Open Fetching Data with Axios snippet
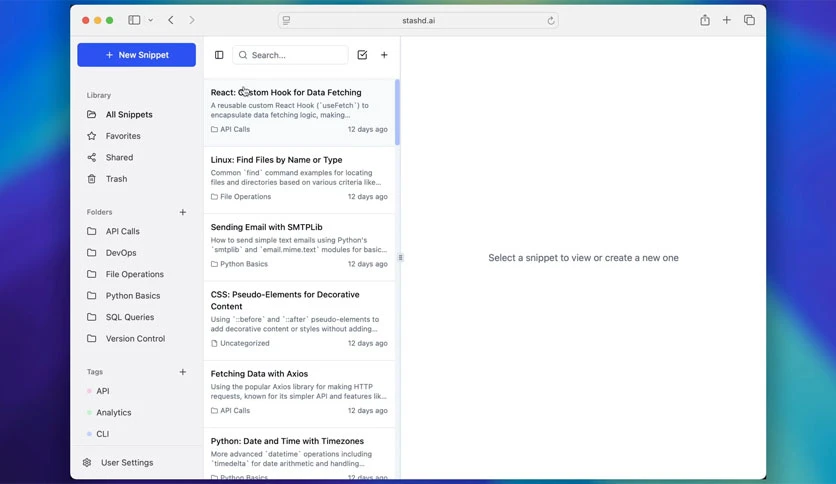Screen dimensions: 836x484 click(x=299, y=394)
